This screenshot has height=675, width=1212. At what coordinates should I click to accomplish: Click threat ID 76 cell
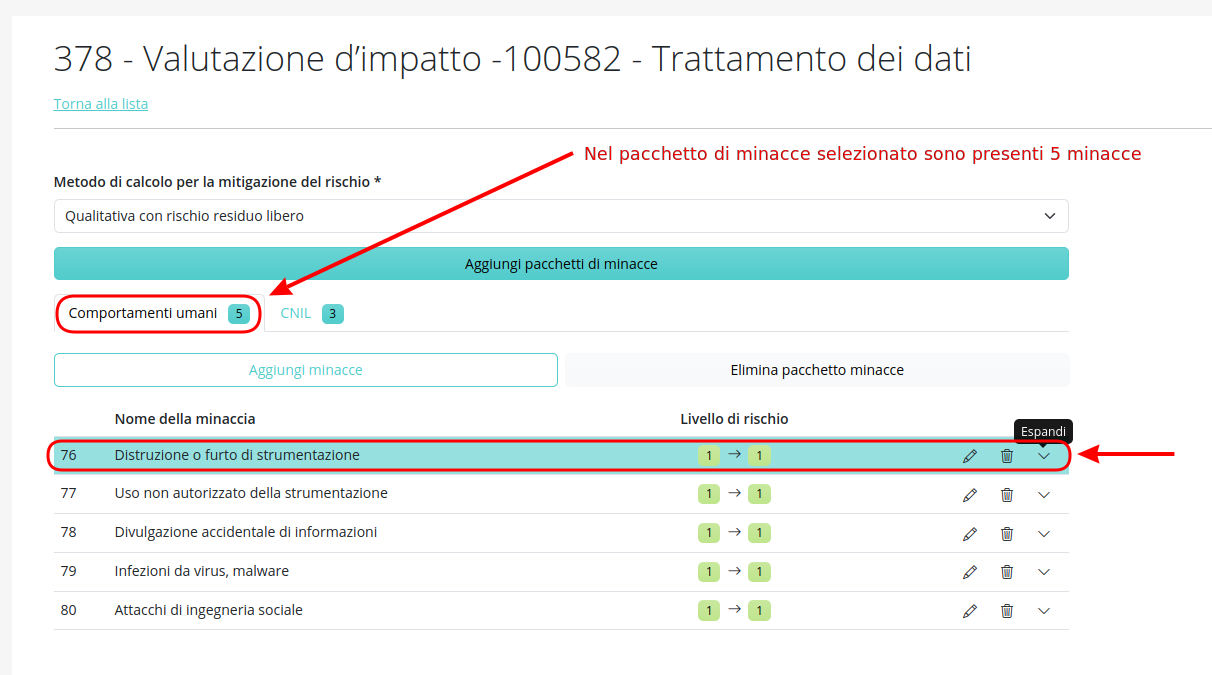(x=69, y=455)
